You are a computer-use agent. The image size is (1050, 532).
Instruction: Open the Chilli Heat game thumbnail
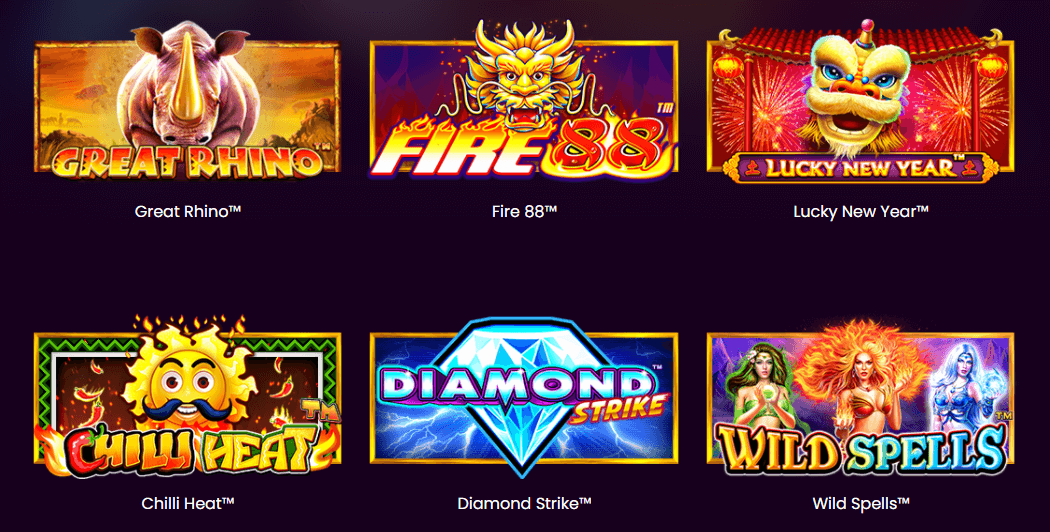[x=187, y=396]
